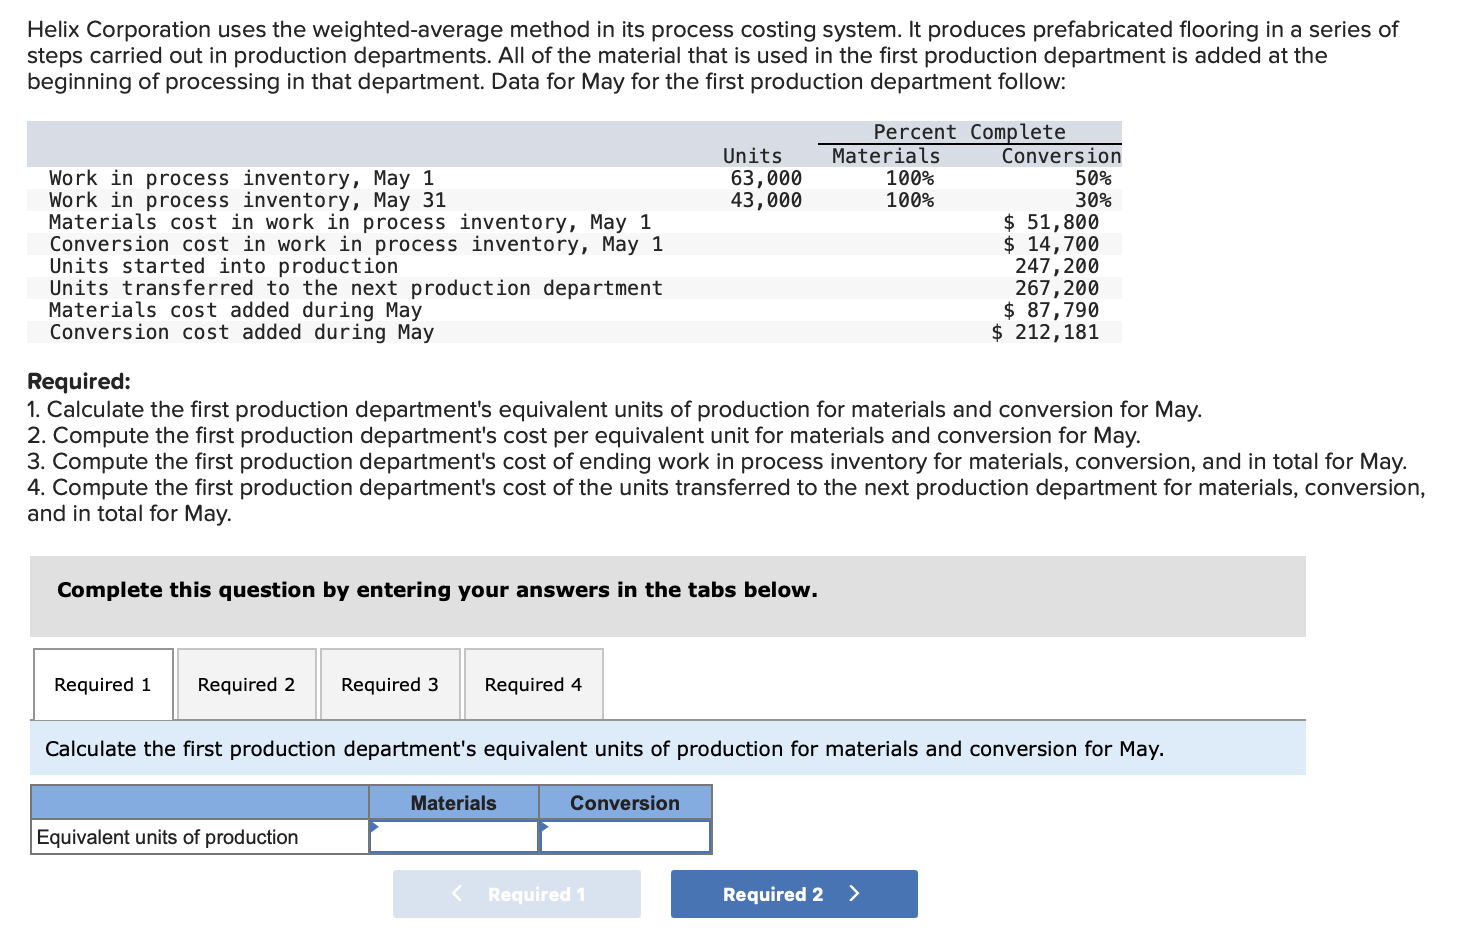This screenshot has width=1480, height=944.
Task: Click the '$ 51,800' materials cost value
Action: (x=1051, y=222)
